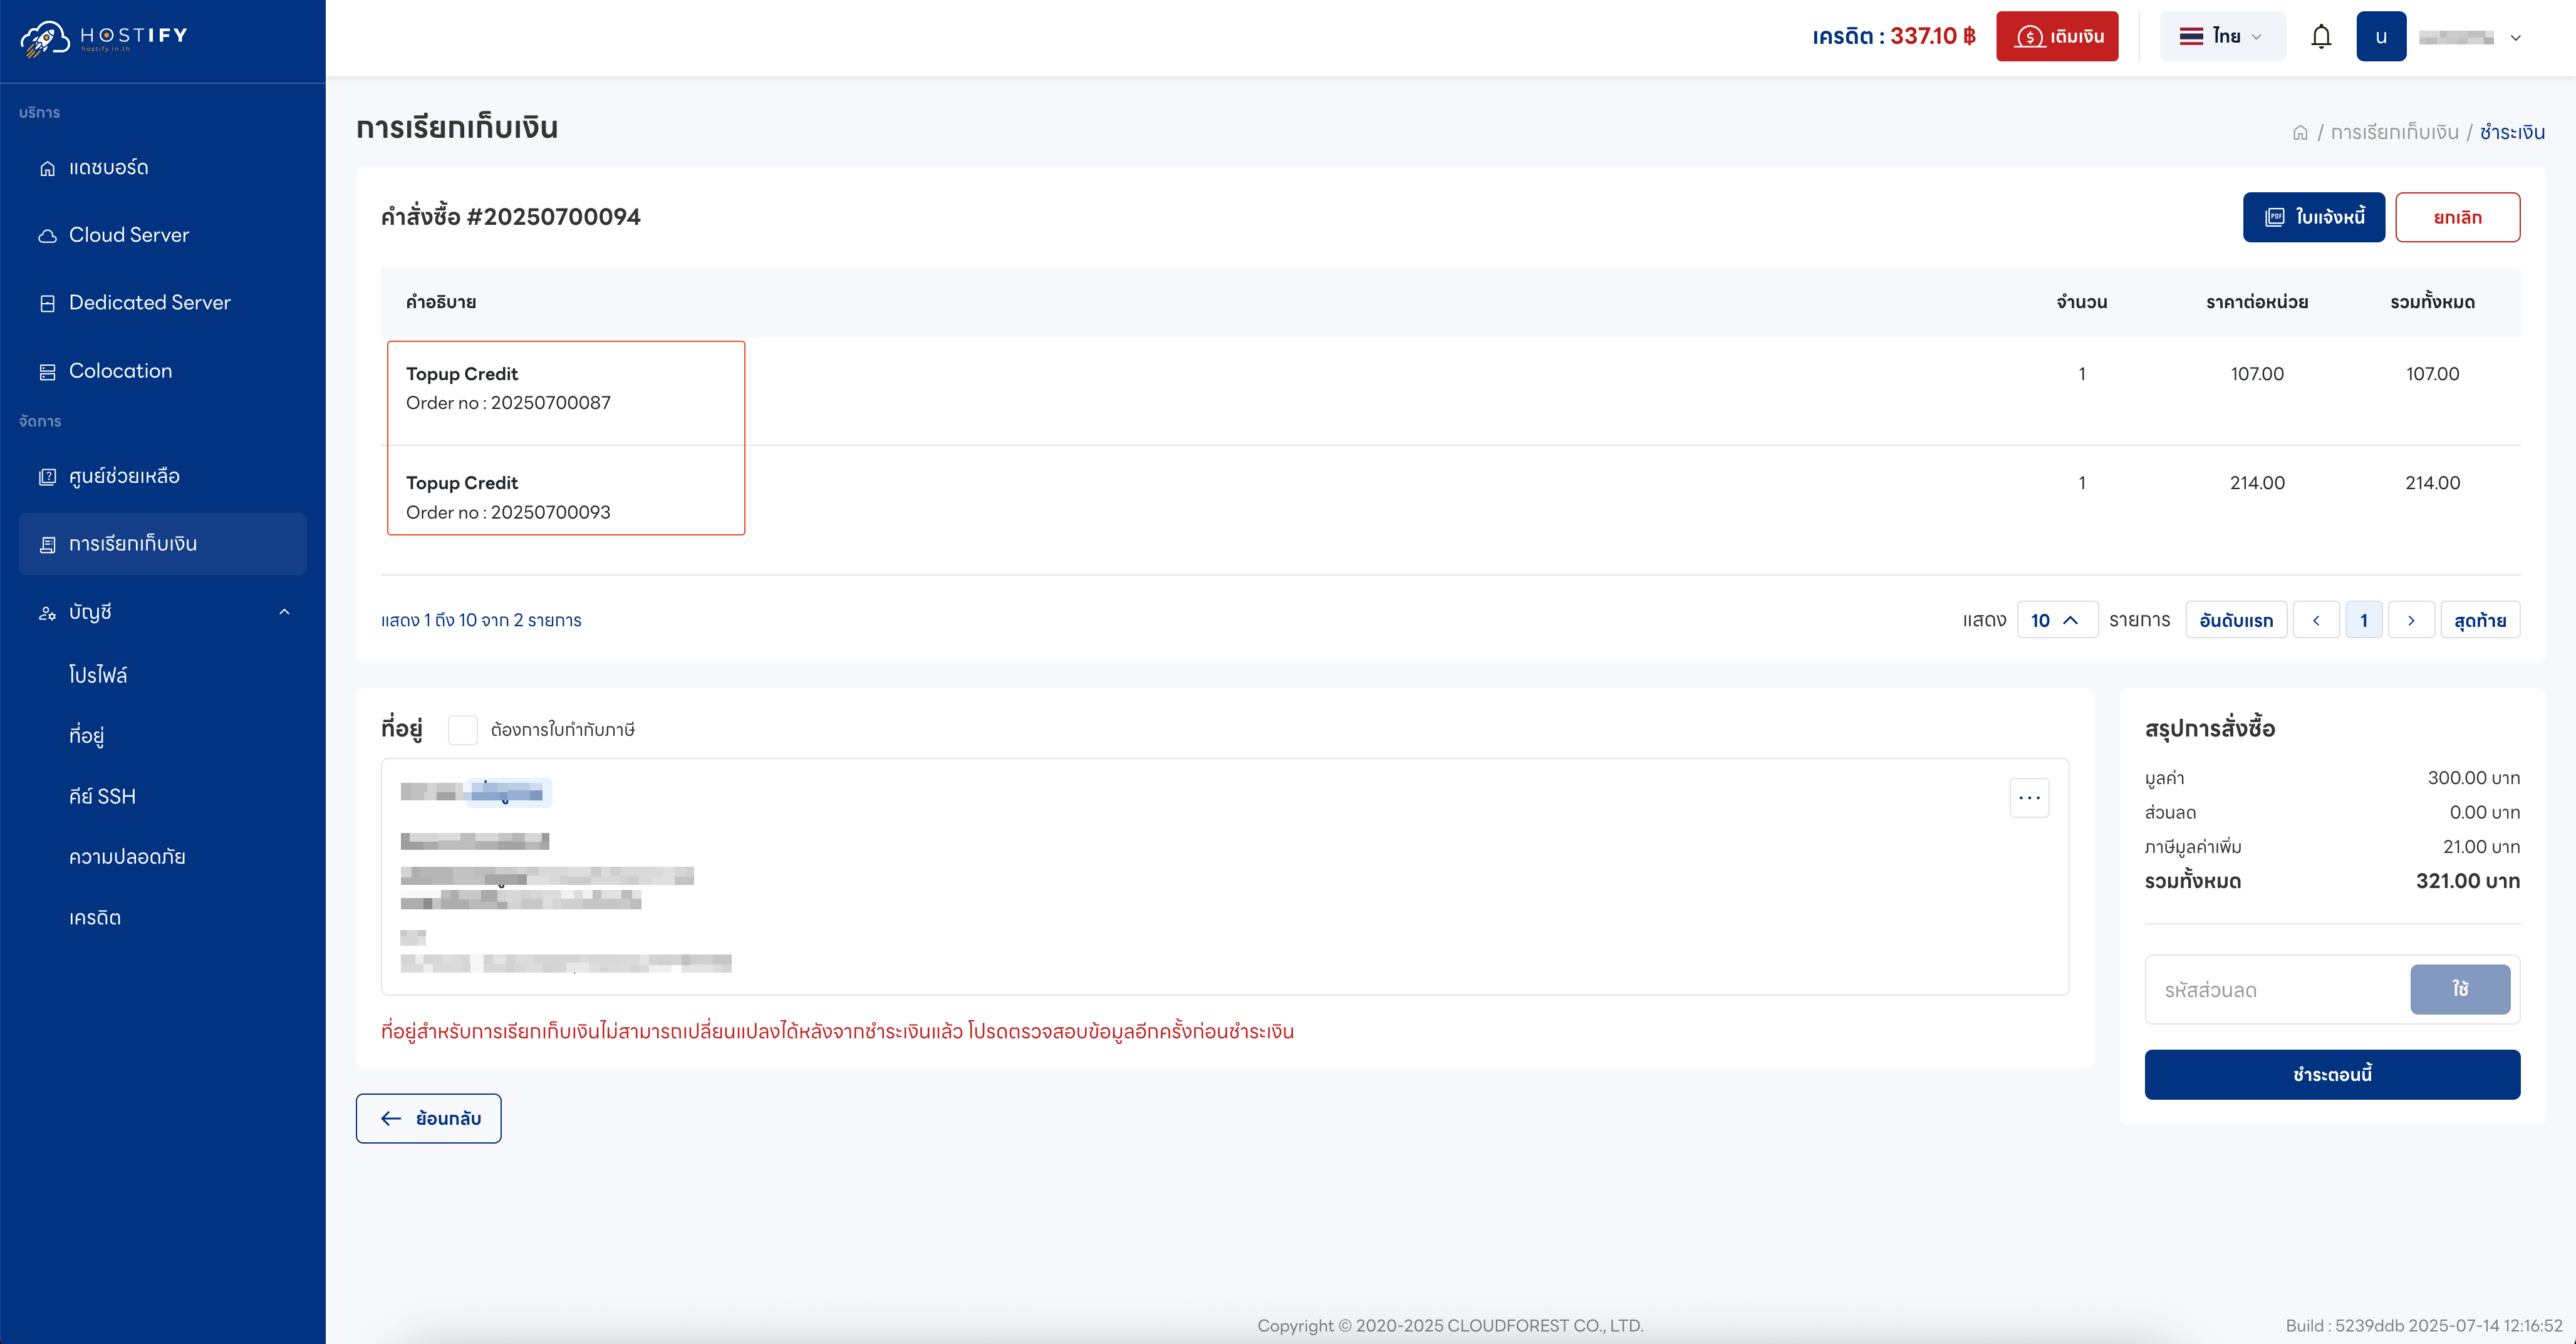Collapse the บัญชี account submenu
This screenshot has height=1344, width=2576.
284,612
